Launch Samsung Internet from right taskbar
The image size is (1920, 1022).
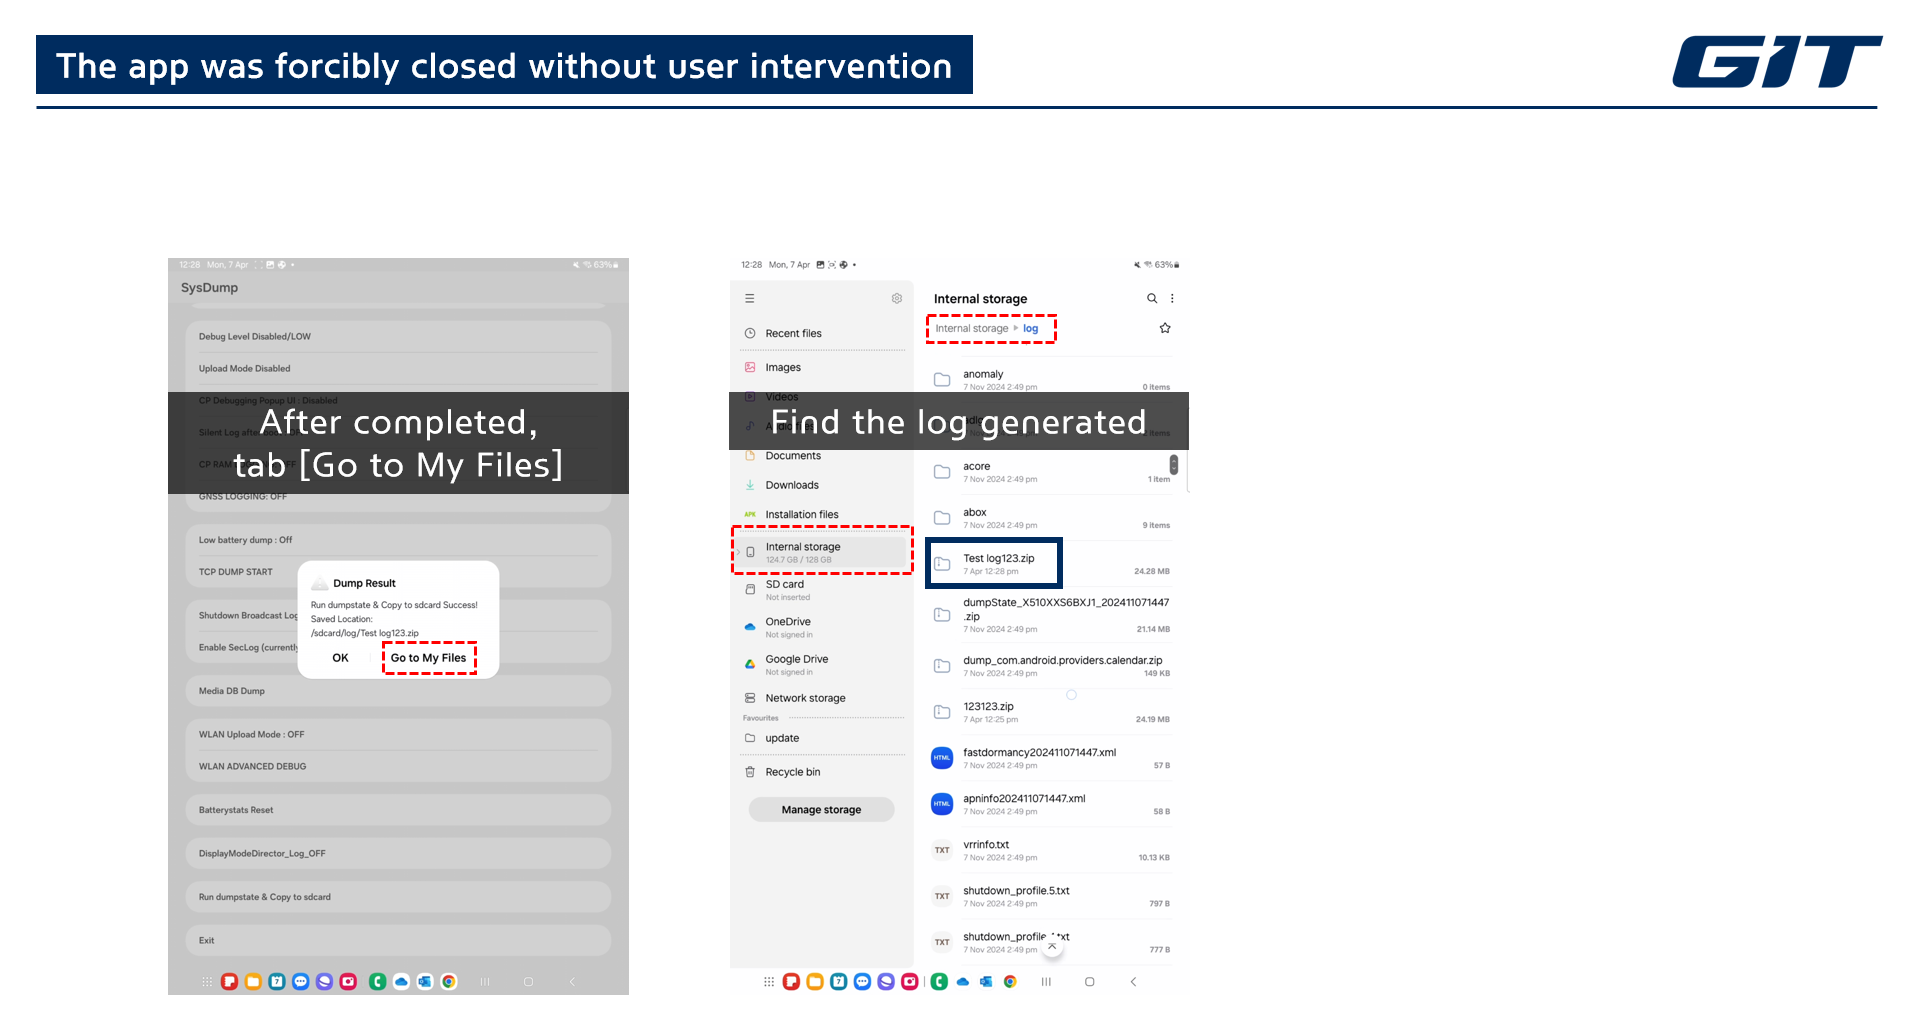pos(886,982)
